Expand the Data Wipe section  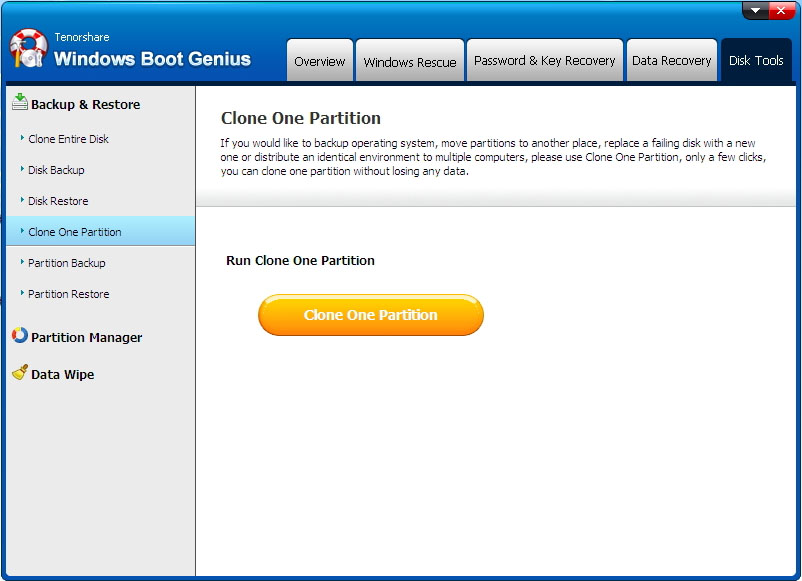[x=62, y=374]
